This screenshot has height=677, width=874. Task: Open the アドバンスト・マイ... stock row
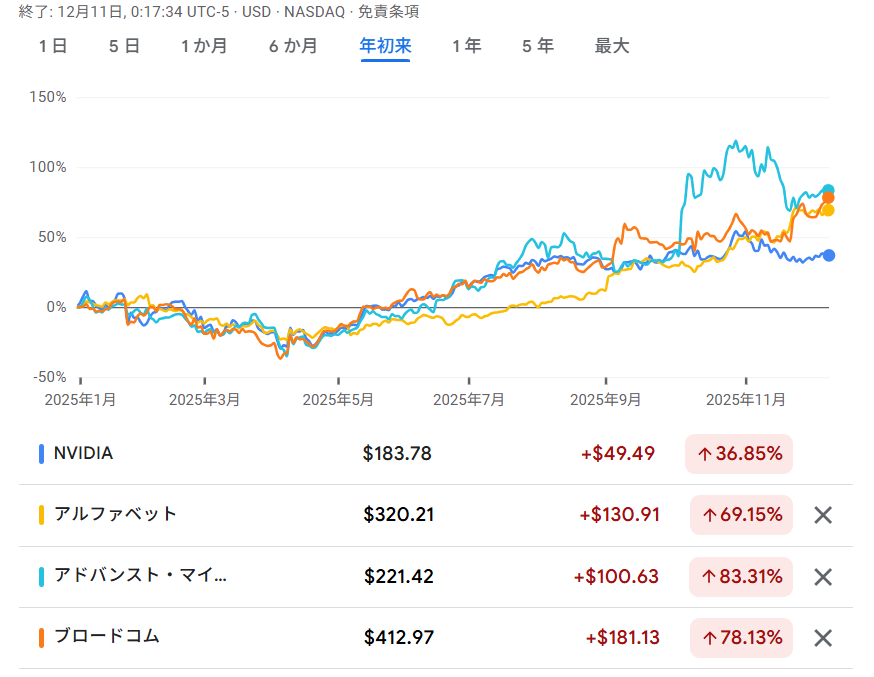click(436, 577)
